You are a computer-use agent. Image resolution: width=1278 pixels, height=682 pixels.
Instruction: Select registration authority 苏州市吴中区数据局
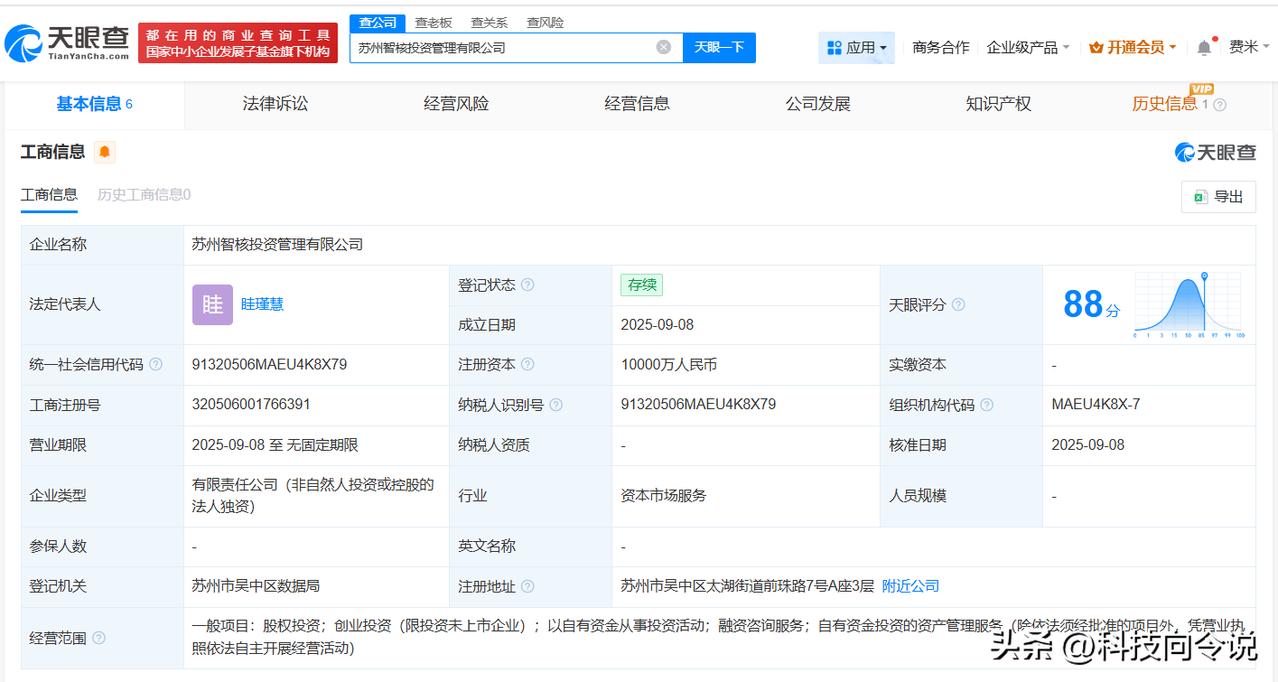(256, 586)
